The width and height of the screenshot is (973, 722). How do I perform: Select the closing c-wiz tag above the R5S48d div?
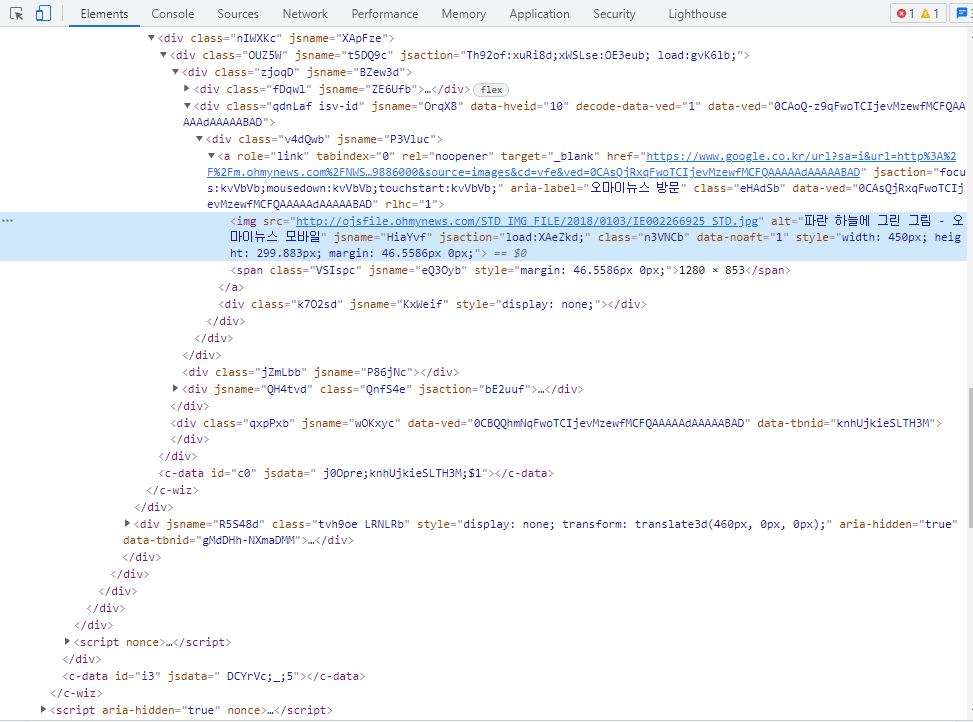pyautogui.click(x=172, y=490)
